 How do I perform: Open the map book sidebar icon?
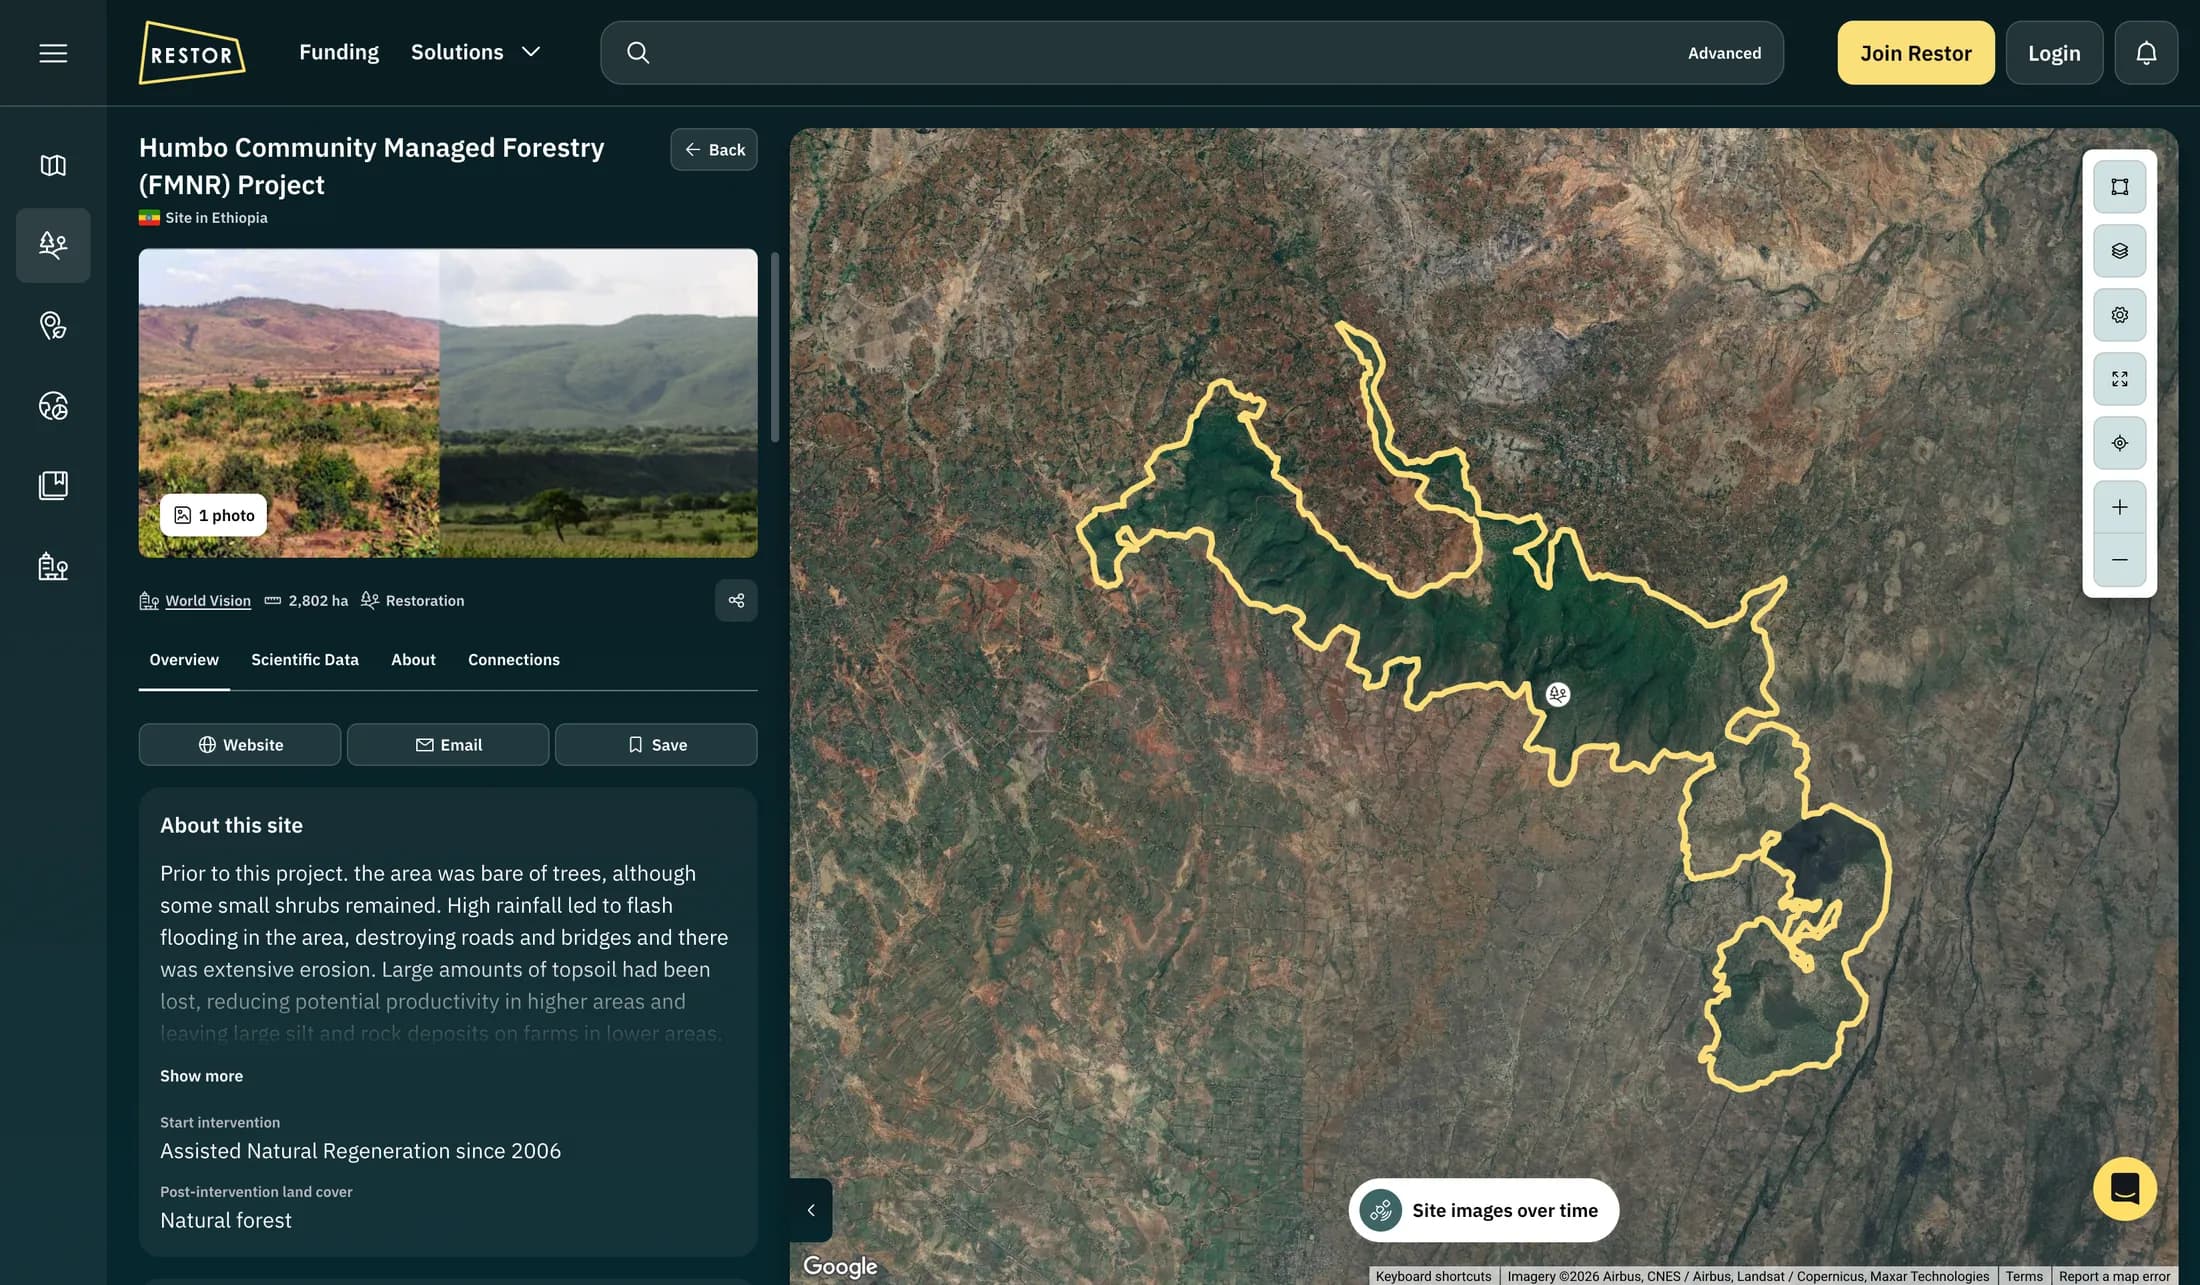click(x=53, y=165)
